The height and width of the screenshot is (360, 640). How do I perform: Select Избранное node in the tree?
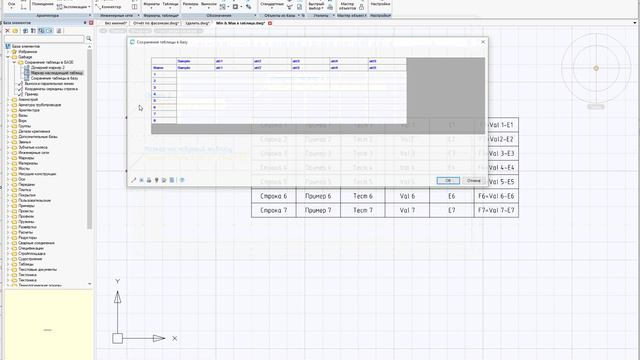tap(27, 52)
